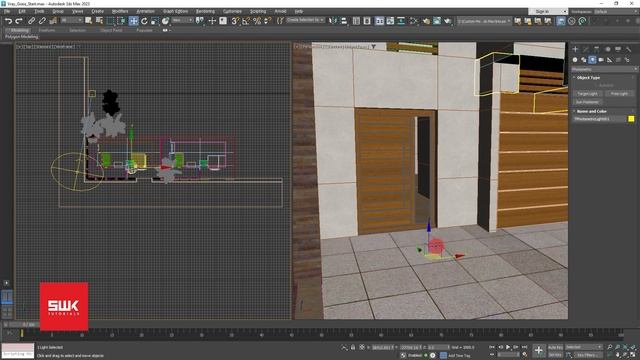Click the Use Pivot Point Center icon
Screen dimensions: 640x360
200,21
